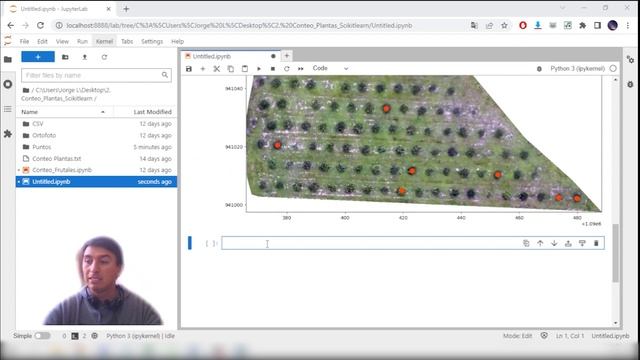This screenshot has height=360, width=640.
Task: Duplicate the active cell
Action: 526,243
